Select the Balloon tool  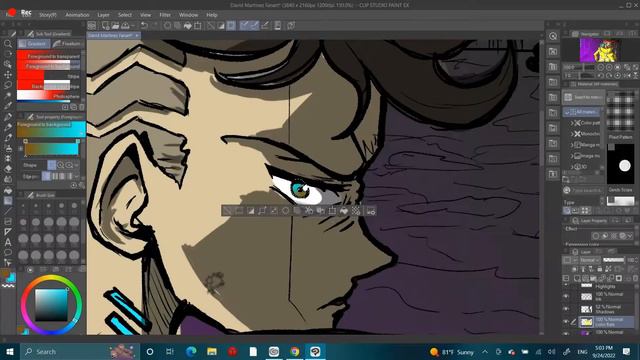(x=8, y=252)
